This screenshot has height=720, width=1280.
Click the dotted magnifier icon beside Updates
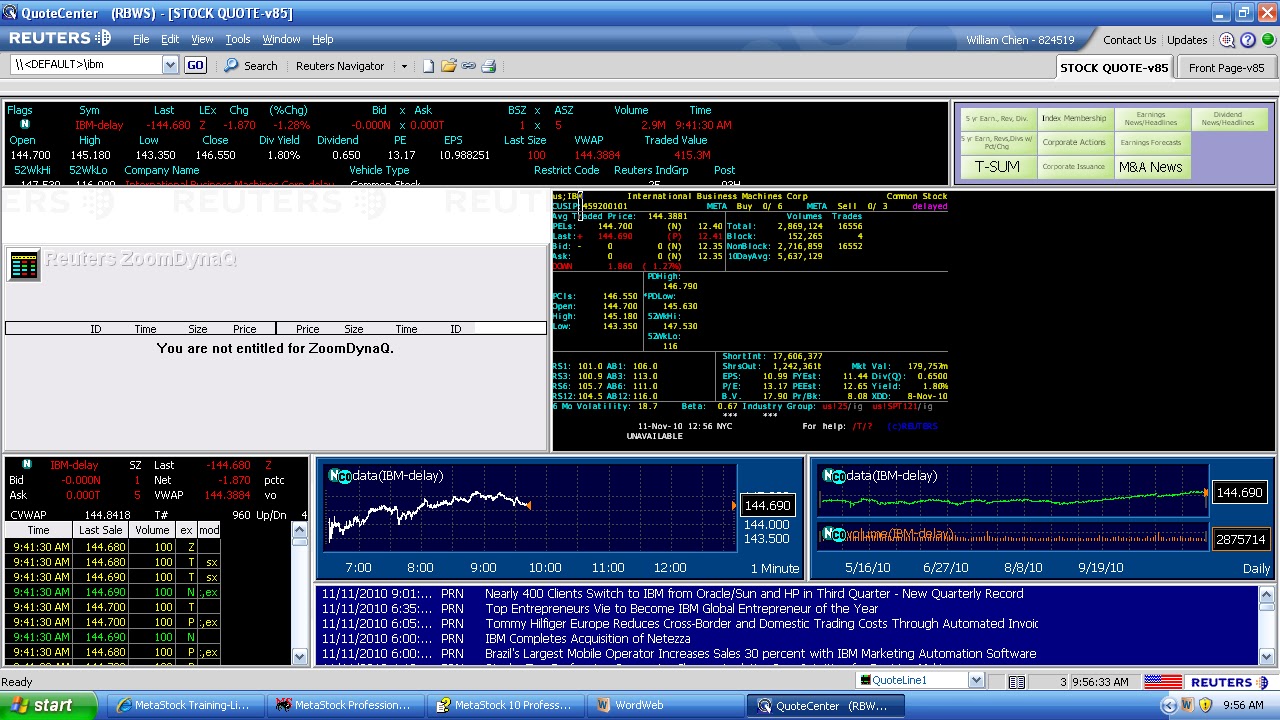tap(1227, 40)
